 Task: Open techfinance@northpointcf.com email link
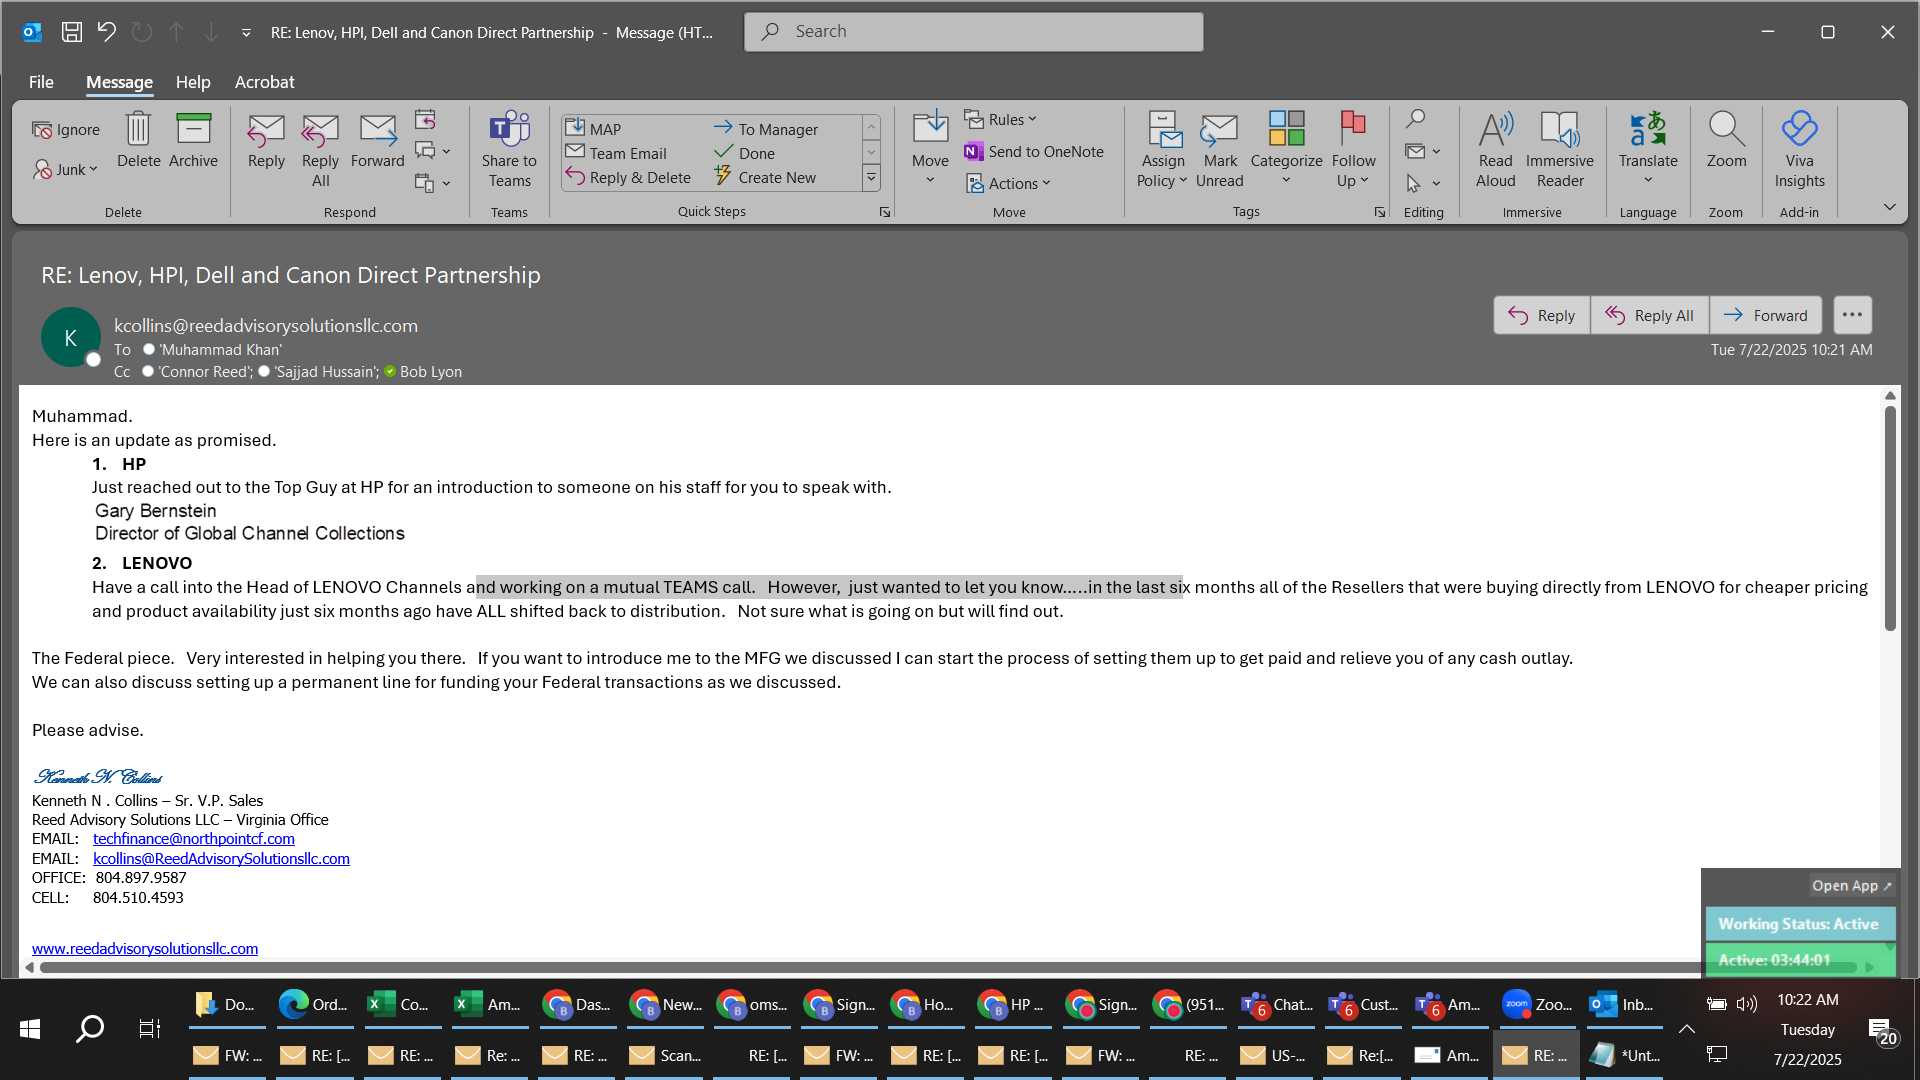[x=194, y=839]
